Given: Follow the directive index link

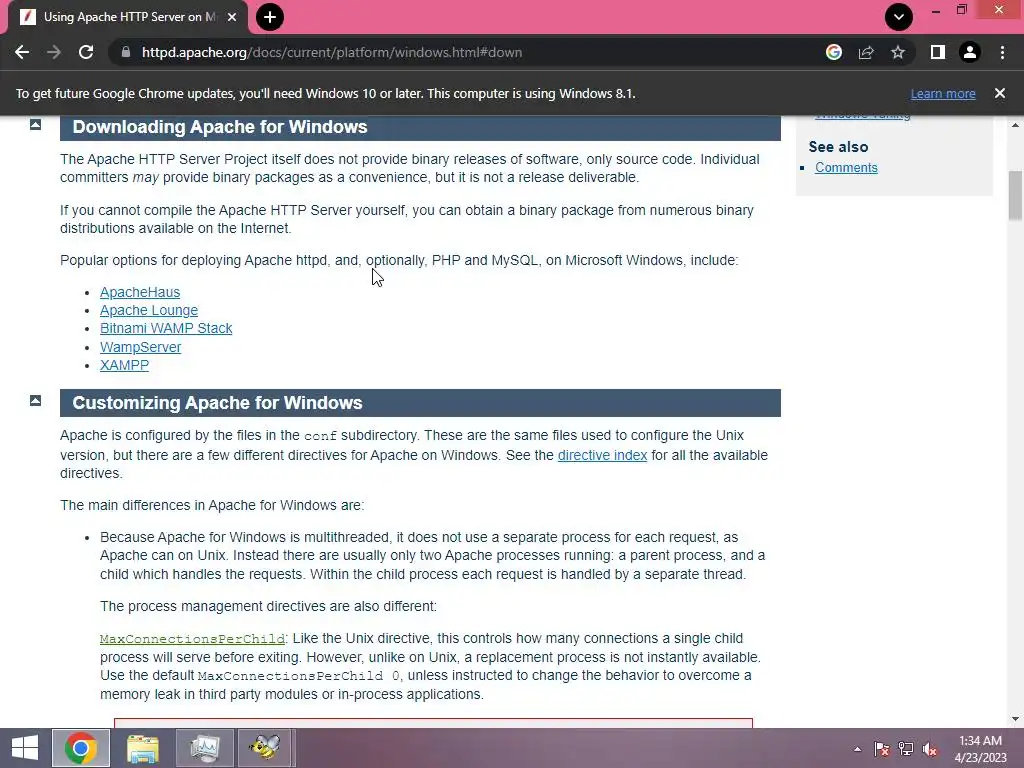Looking at the screenshot, I should point(602,455).
